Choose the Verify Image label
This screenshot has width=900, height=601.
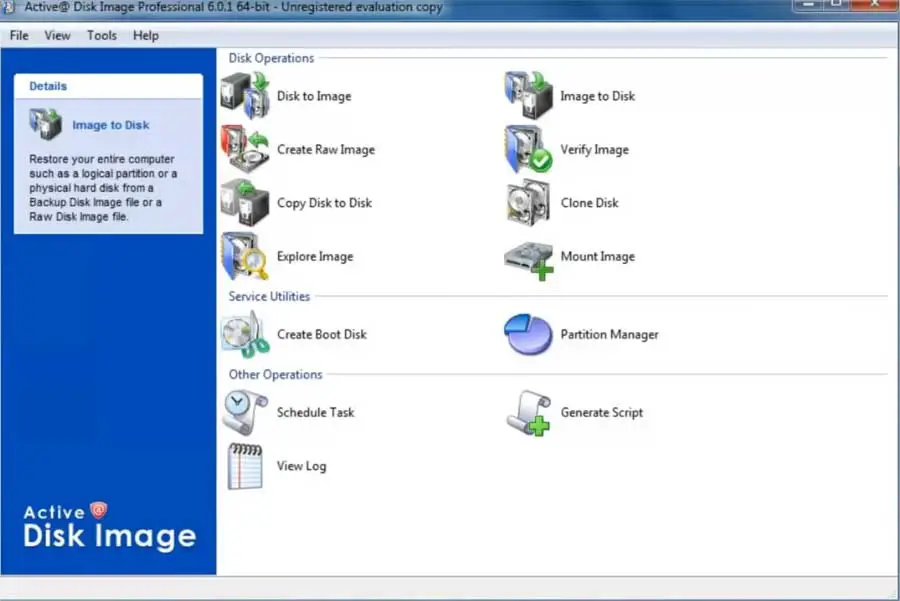(595, 150)
